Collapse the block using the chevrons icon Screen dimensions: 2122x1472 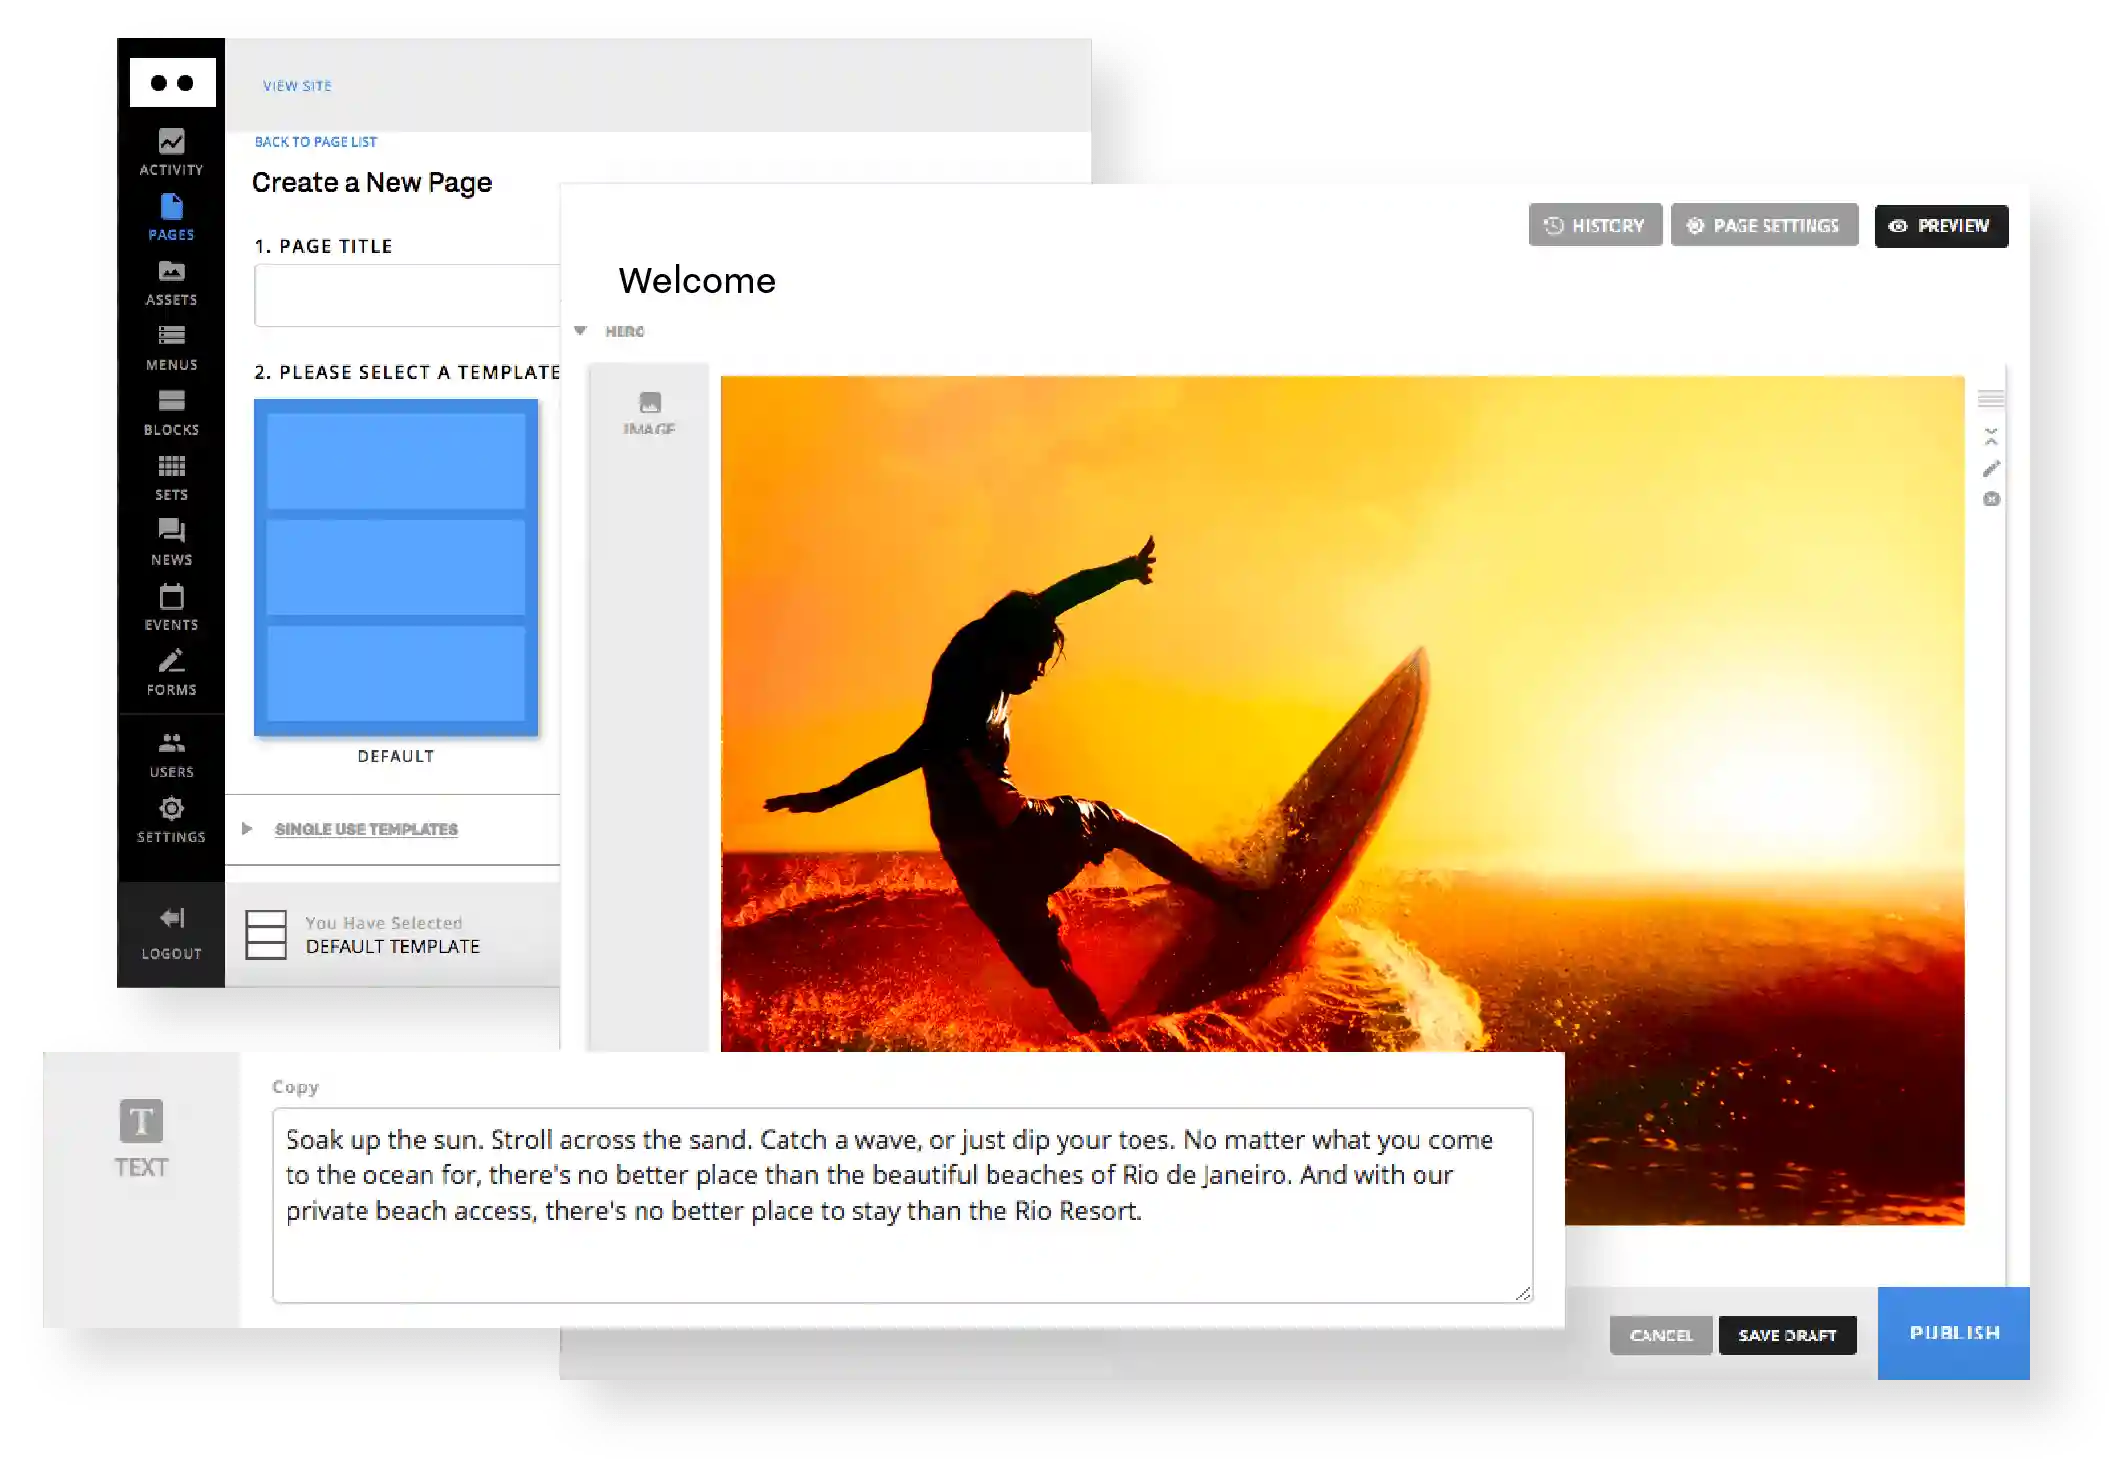pos(1991,437)
